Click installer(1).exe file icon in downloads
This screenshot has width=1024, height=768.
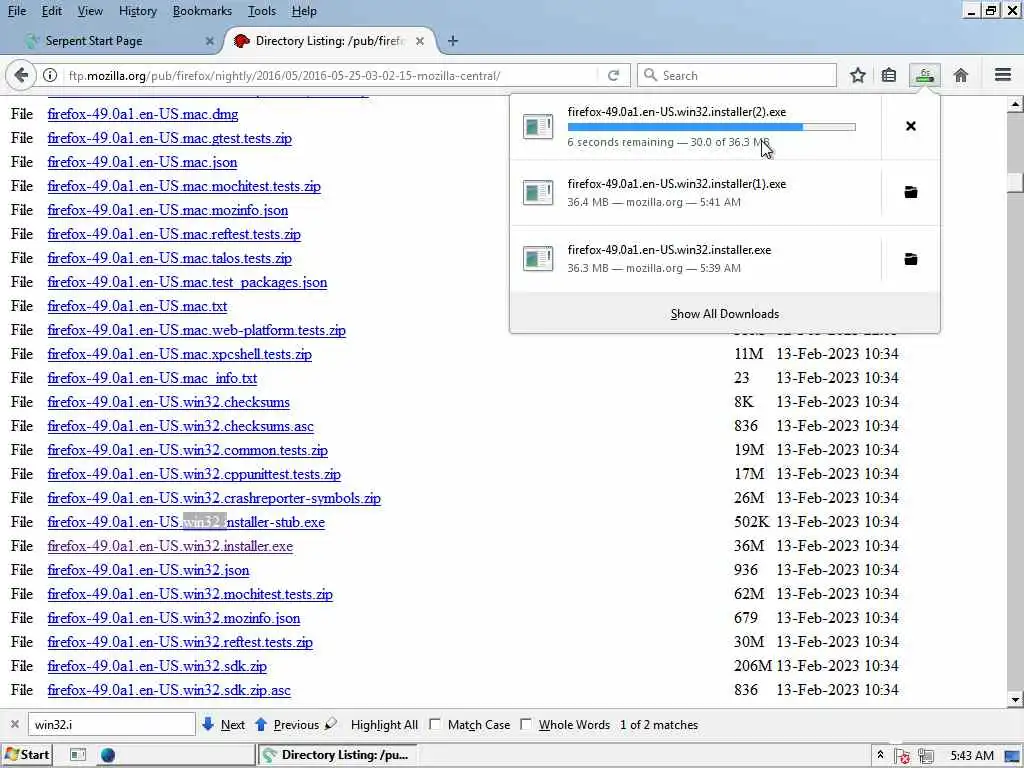[x=538, y=193]
